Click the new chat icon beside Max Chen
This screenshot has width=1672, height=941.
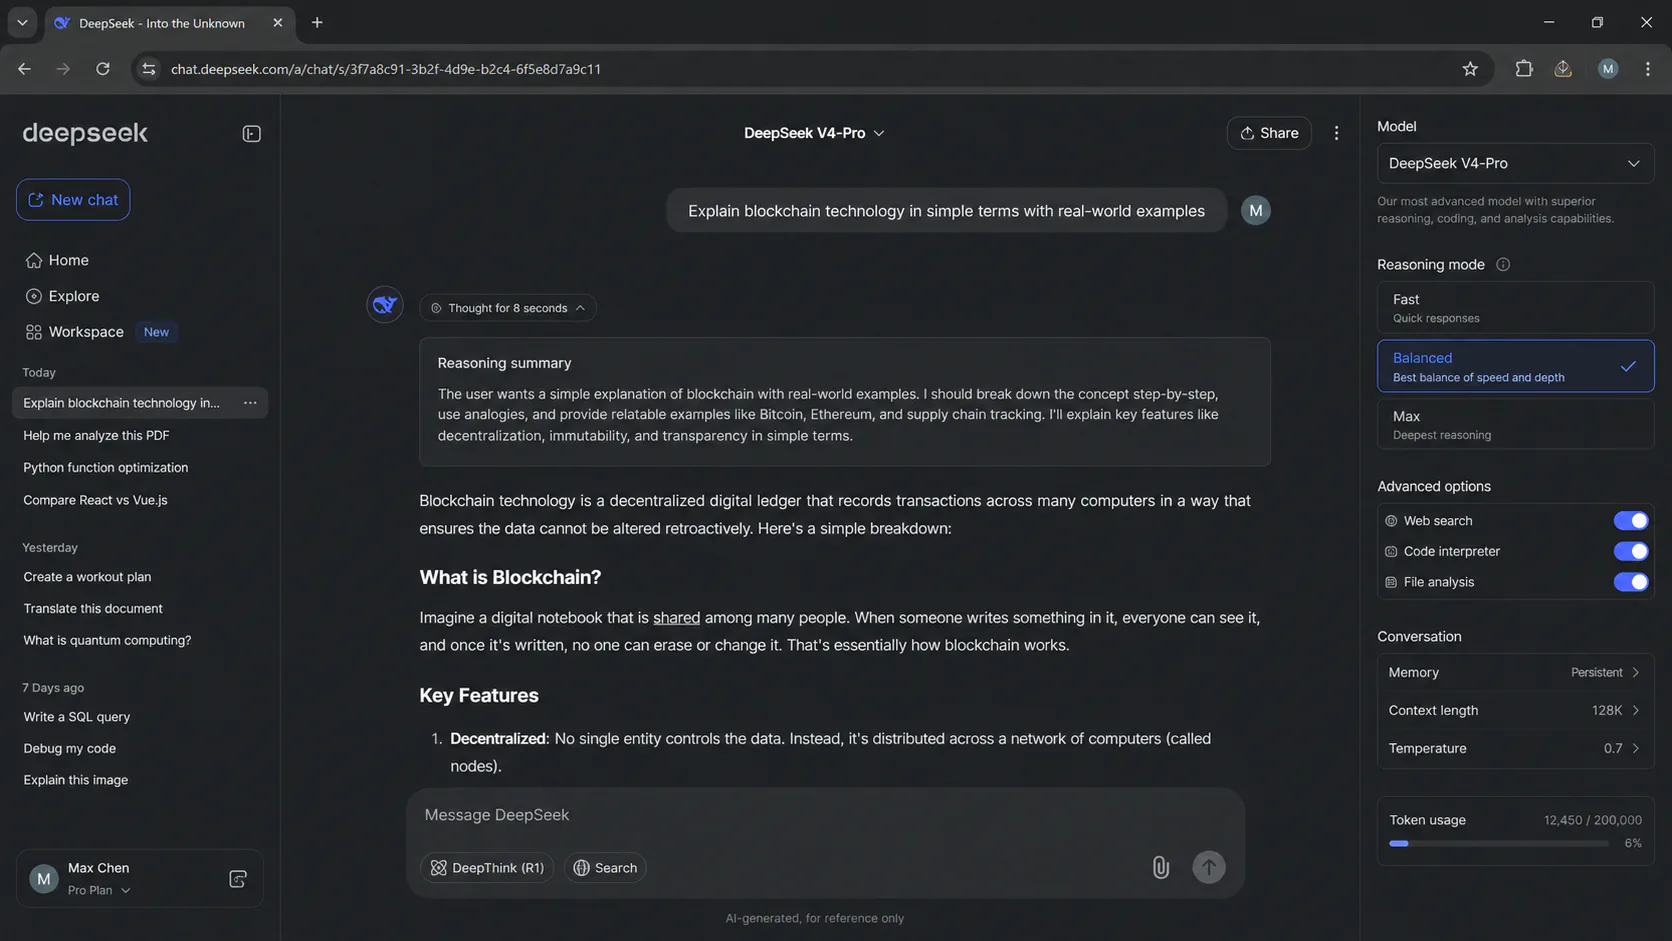pos(238,879)
